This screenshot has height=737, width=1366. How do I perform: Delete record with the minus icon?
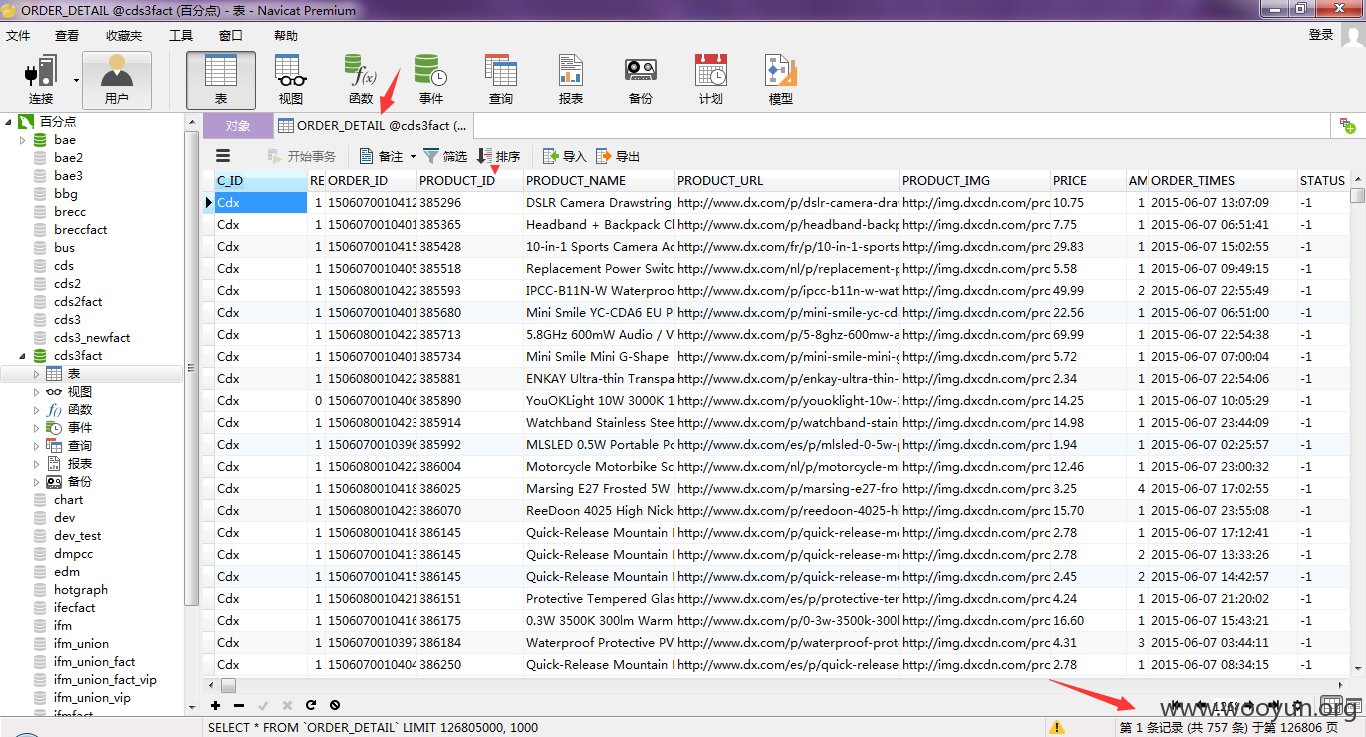click(239, 705)
